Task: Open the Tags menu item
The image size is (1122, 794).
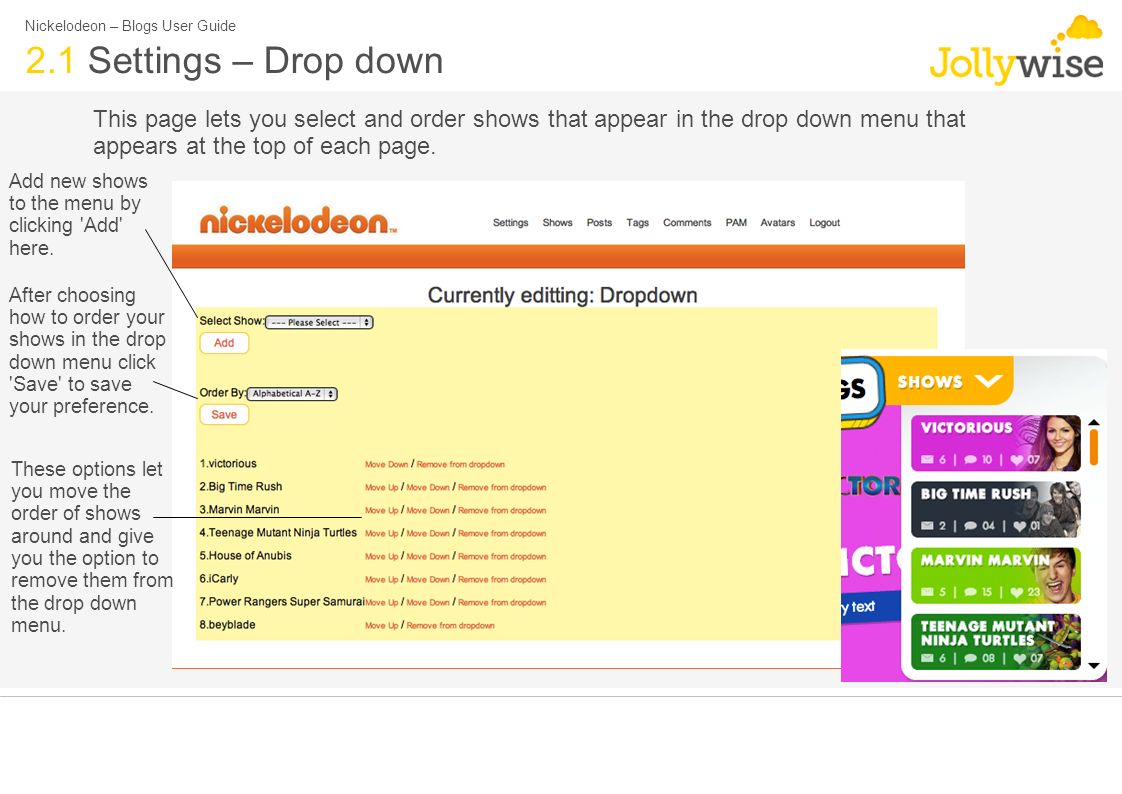Action: [x=637, y=222]
